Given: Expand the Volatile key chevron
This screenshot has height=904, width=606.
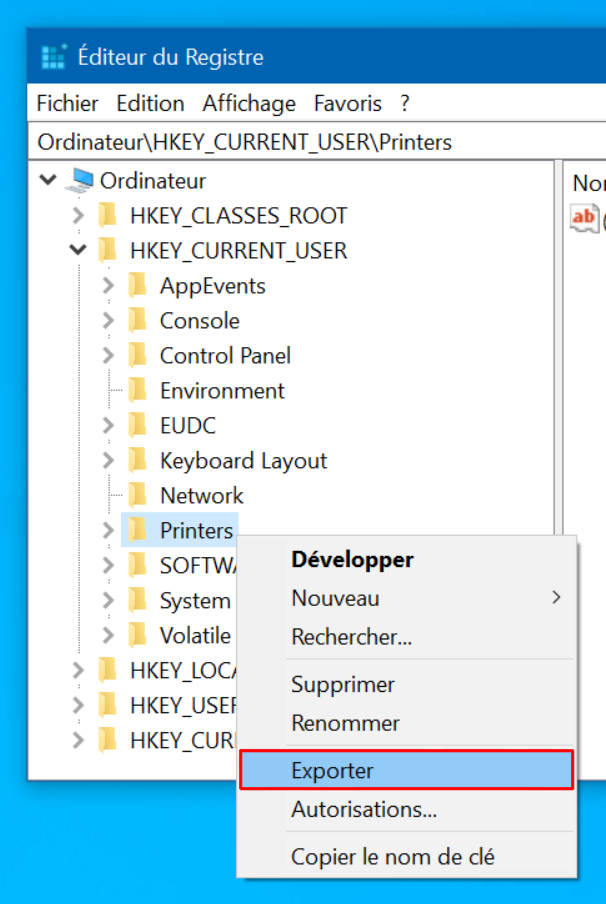Looking at the screenshot, I should click(108, 635).
